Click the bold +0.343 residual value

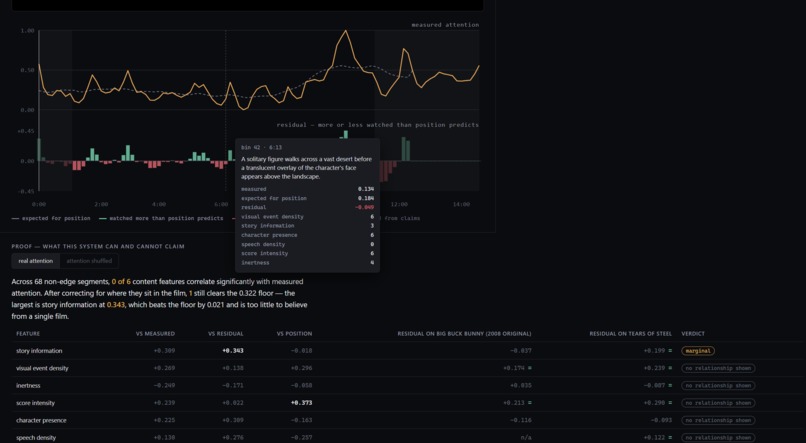[233, 351]
